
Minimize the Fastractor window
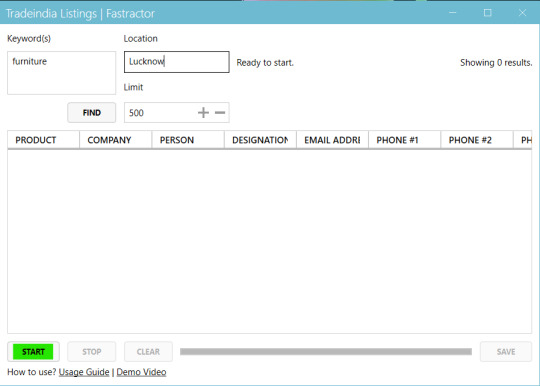453,13
